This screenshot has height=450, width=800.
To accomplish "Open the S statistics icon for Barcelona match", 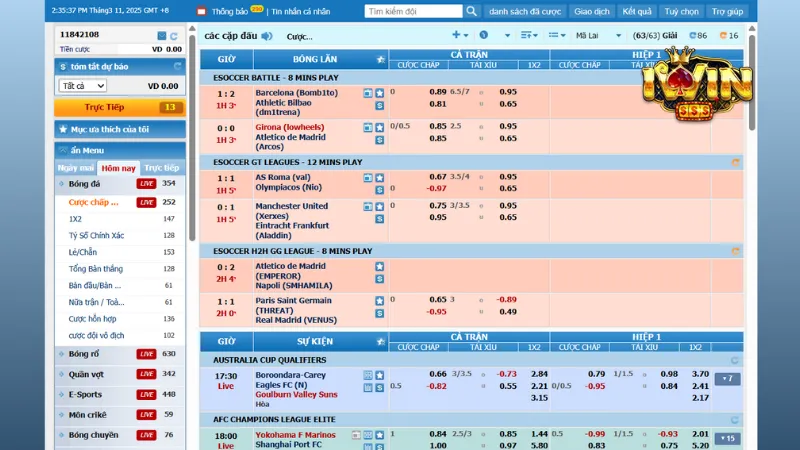I will (x=380, y=106).
